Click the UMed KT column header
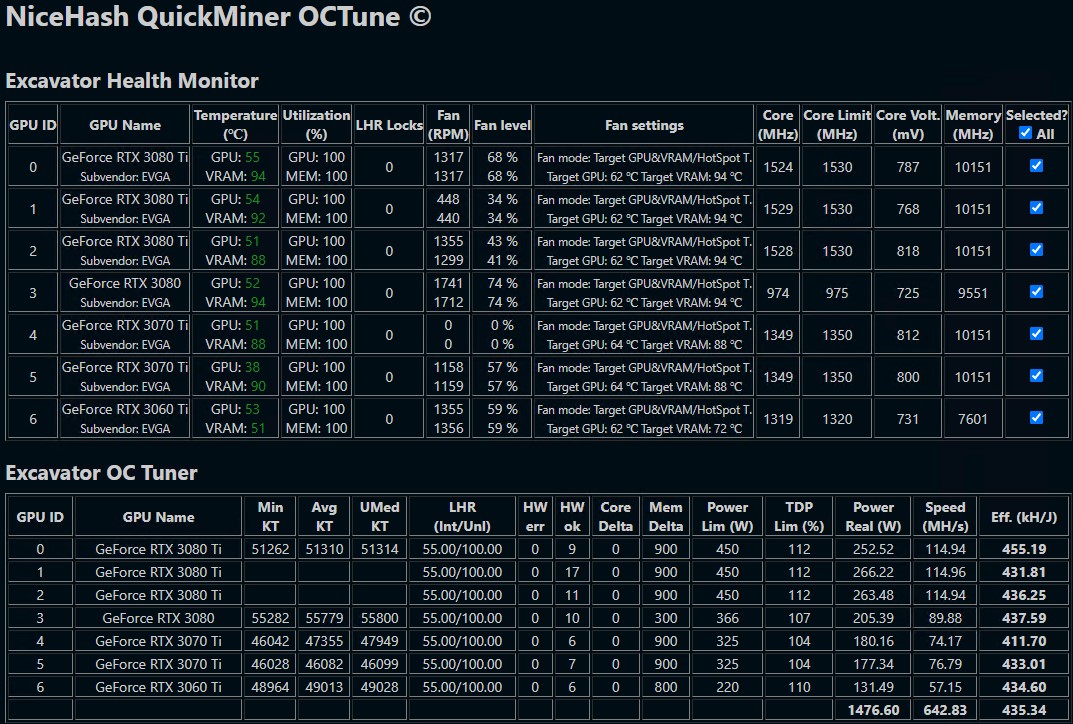The width and height of the screenshot is (1073, 724). pyautogui.click(x=379, y=517)
